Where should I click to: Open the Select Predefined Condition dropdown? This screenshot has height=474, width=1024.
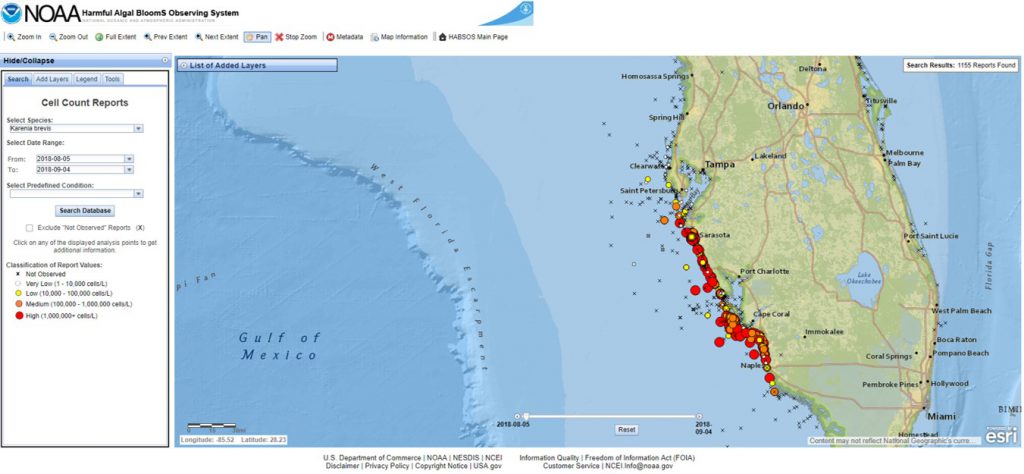click(x=138, y=194)
